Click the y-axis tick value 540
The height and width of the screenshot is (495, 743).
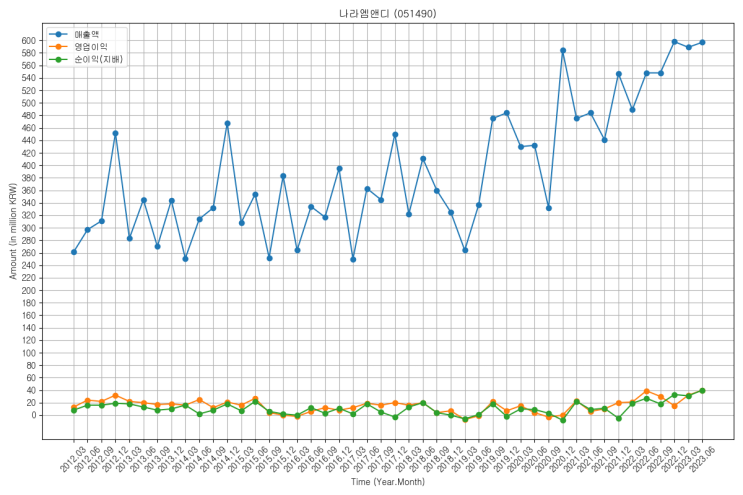pos(28,78)
